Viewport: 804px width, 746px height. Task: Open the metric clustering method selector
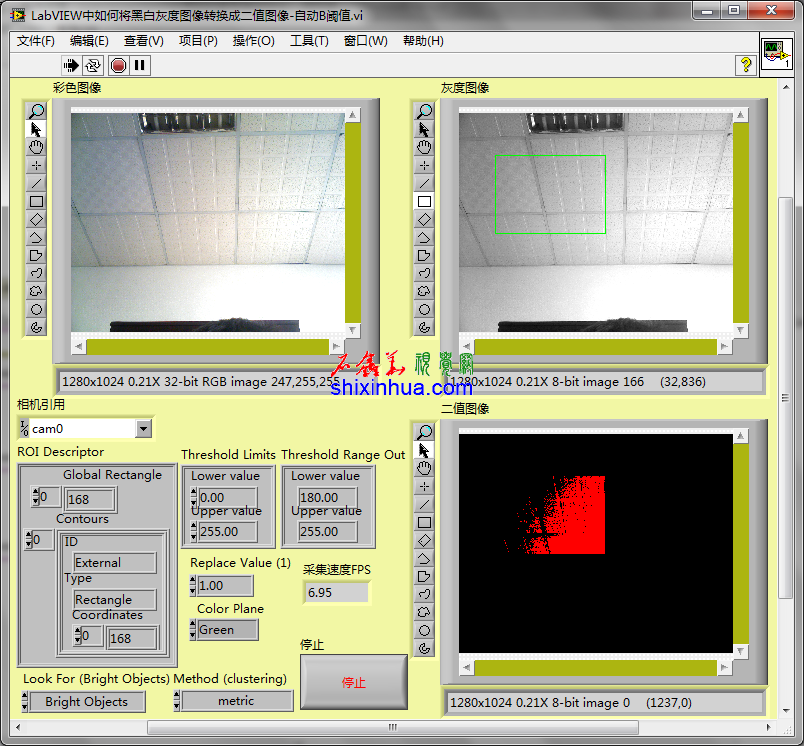(236, 701)
